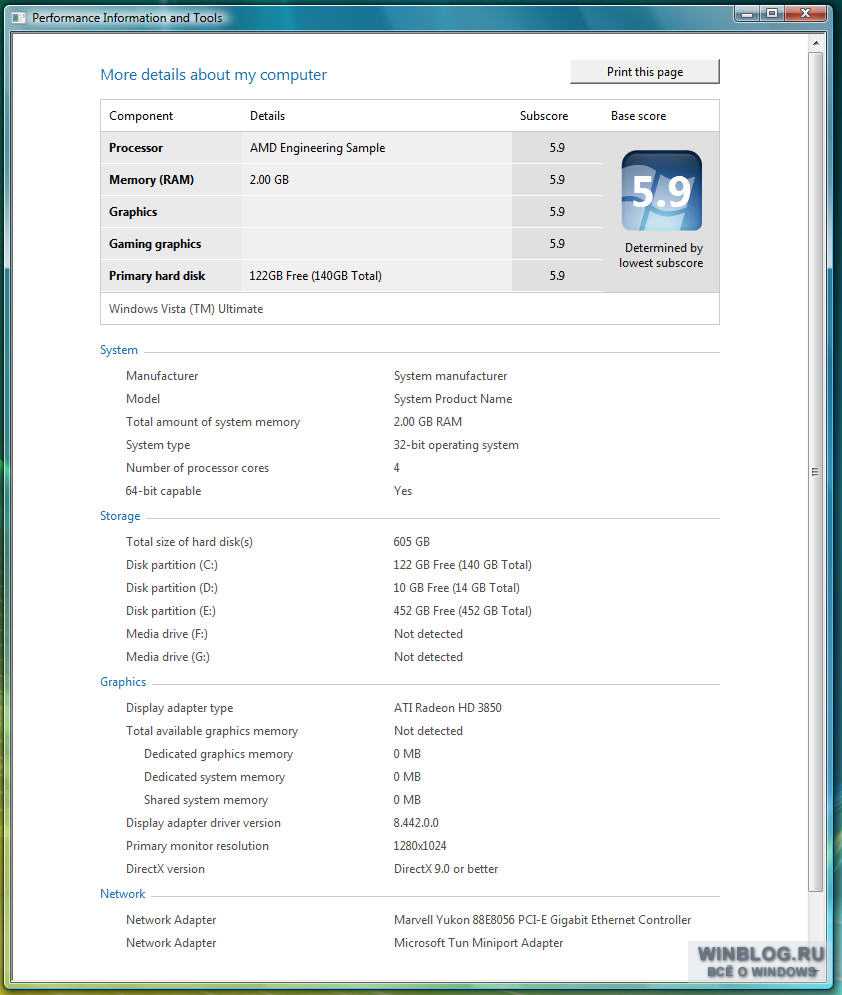842x995 pixels.
Task: Click the Primary hard disk row label
Action: (157, 276)
